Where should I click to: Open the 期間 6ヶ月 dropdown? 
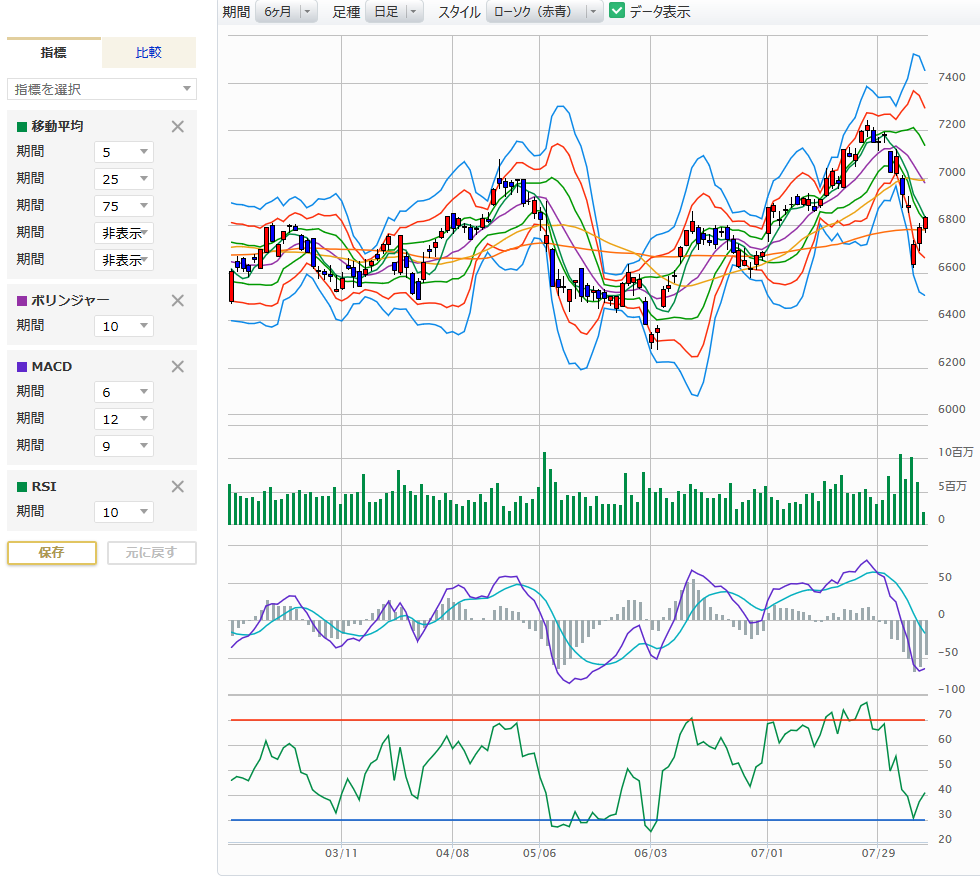click(x=286, y=12)
